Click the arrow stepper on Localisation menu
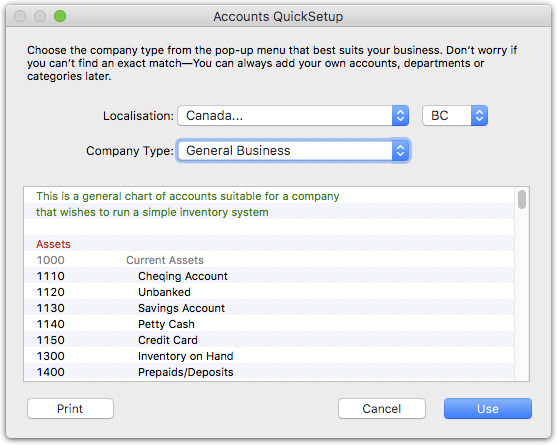Viewport: 557px width, 445px height. point(400,115)
